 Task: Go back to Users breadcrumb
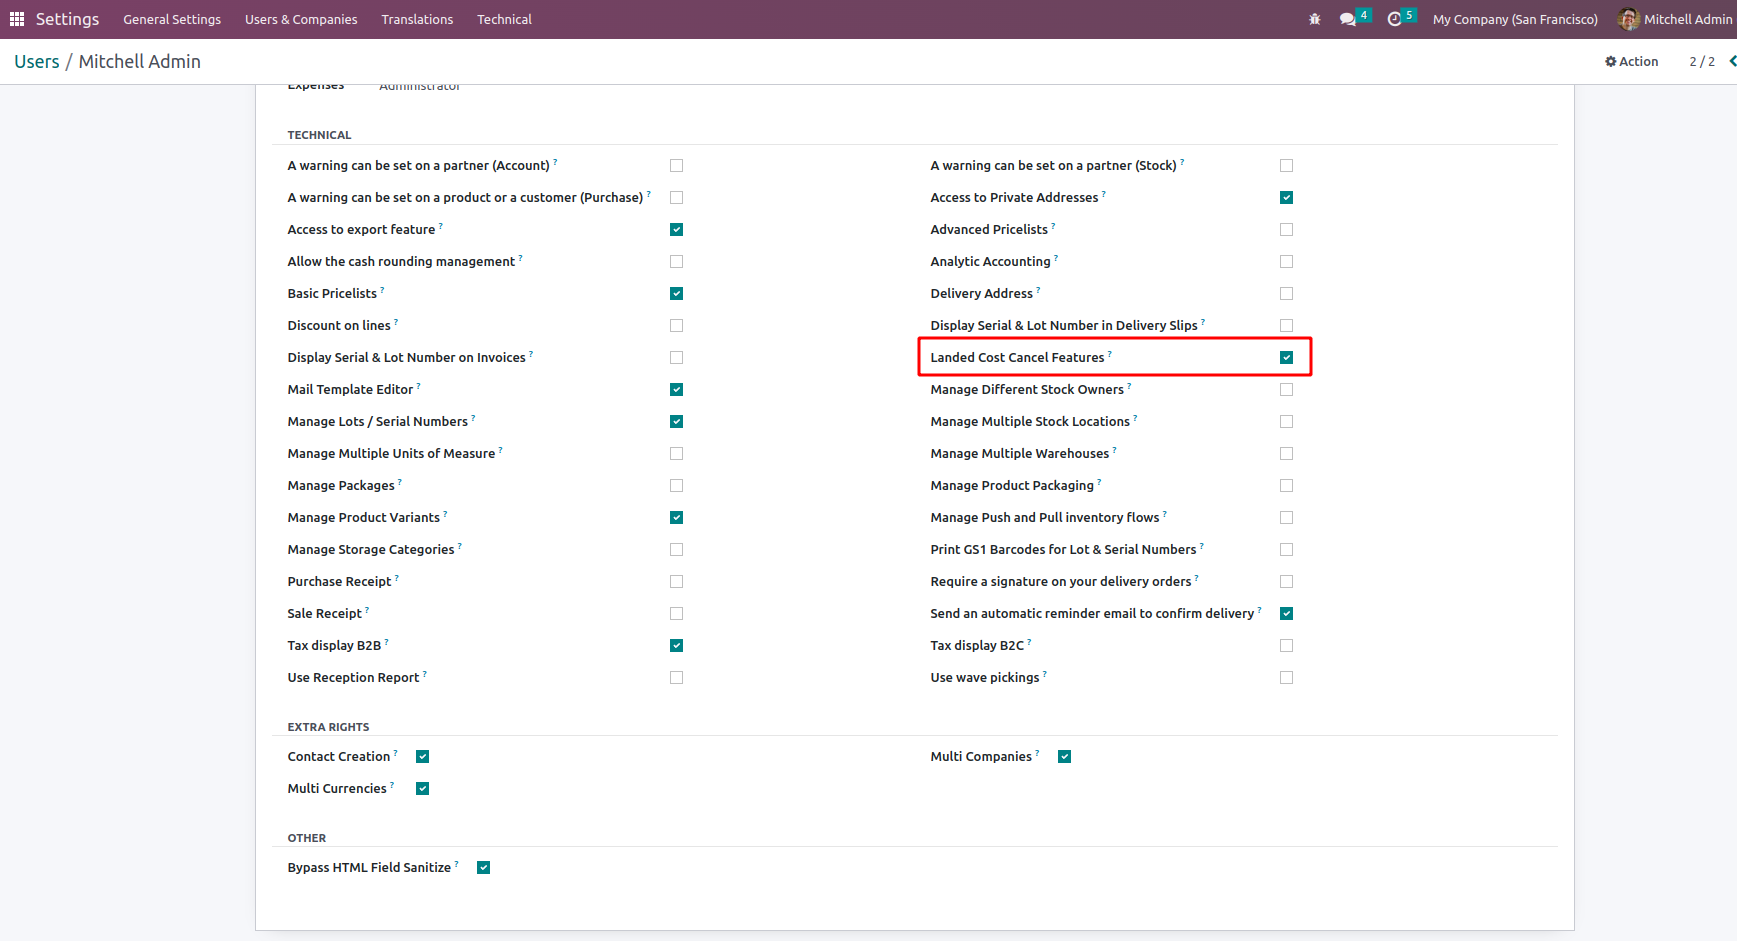(37, 61)
